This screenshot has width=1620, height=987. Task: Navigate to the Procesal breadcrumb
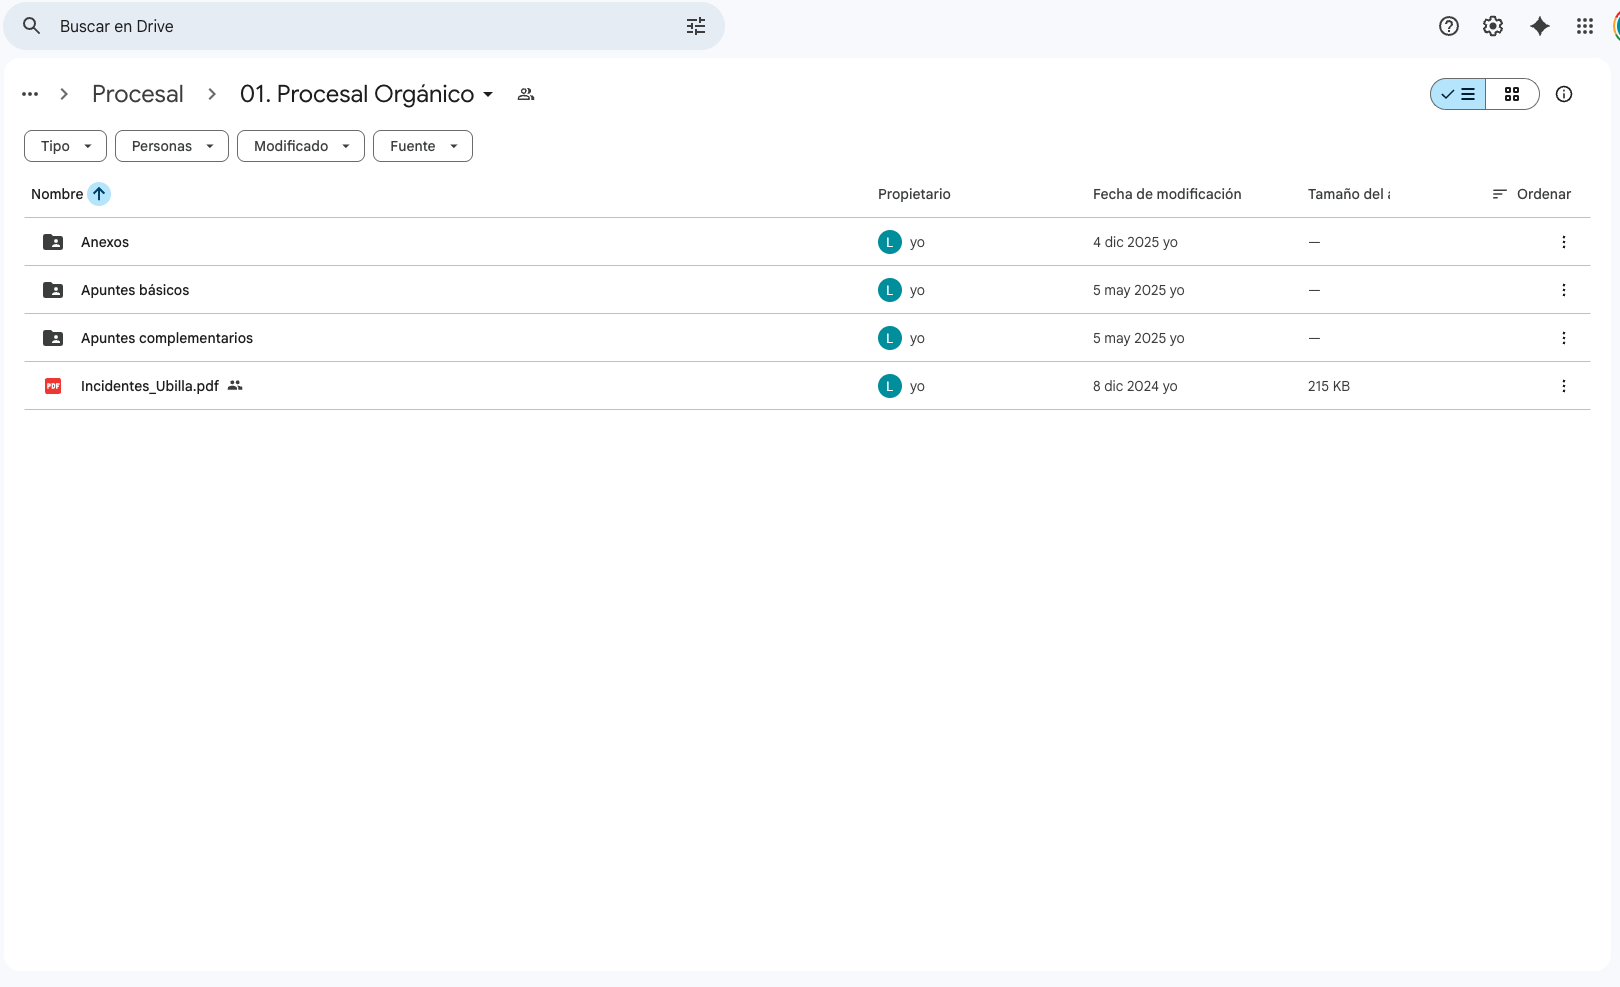(x=138, y=94)
